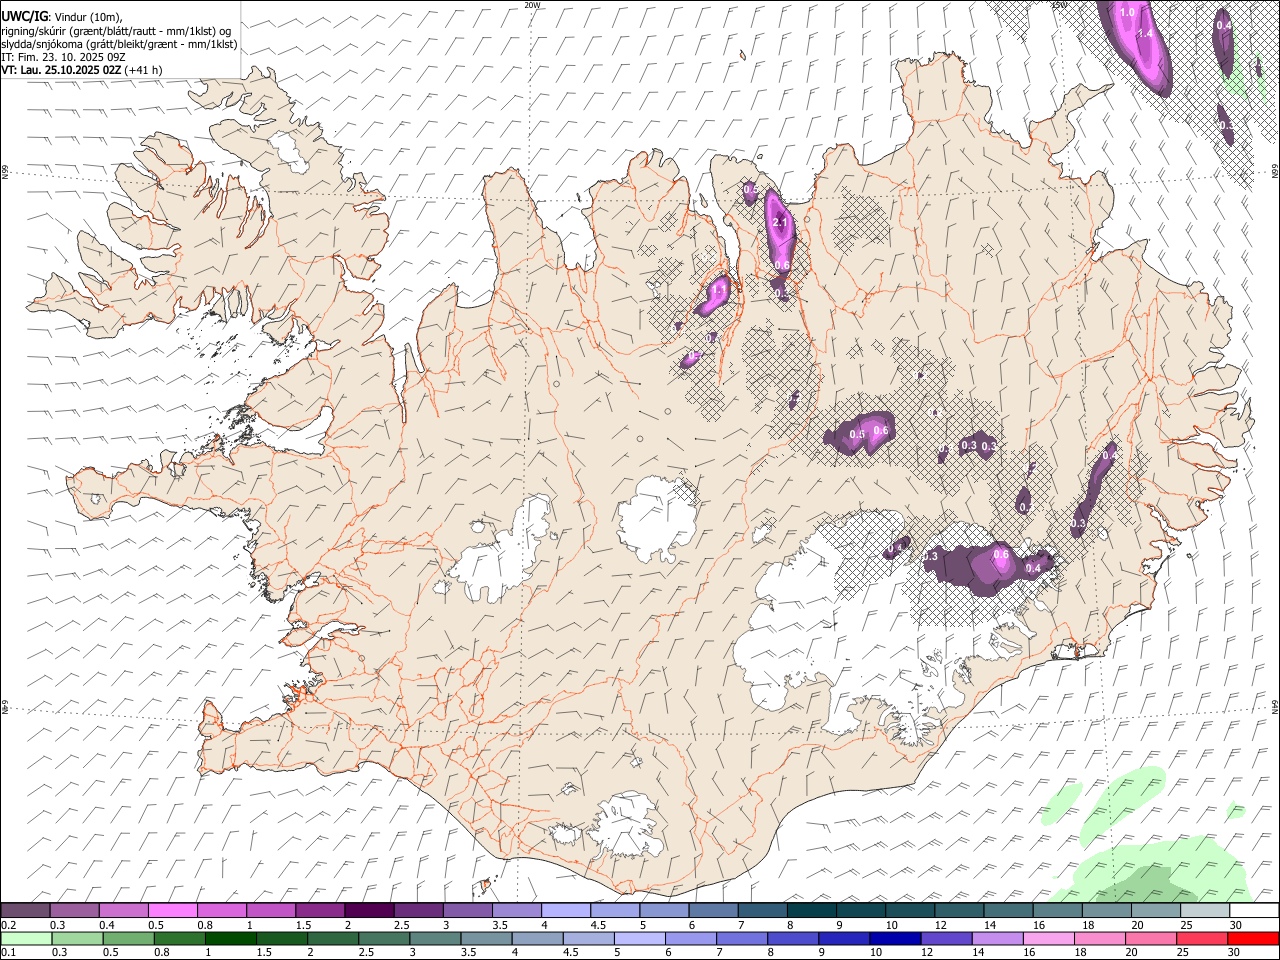Image resolution: width=1280 pixels, height=960 pixels.
Task: Click the '(+41 h)' forecast offset text
Action: point(144,70)
